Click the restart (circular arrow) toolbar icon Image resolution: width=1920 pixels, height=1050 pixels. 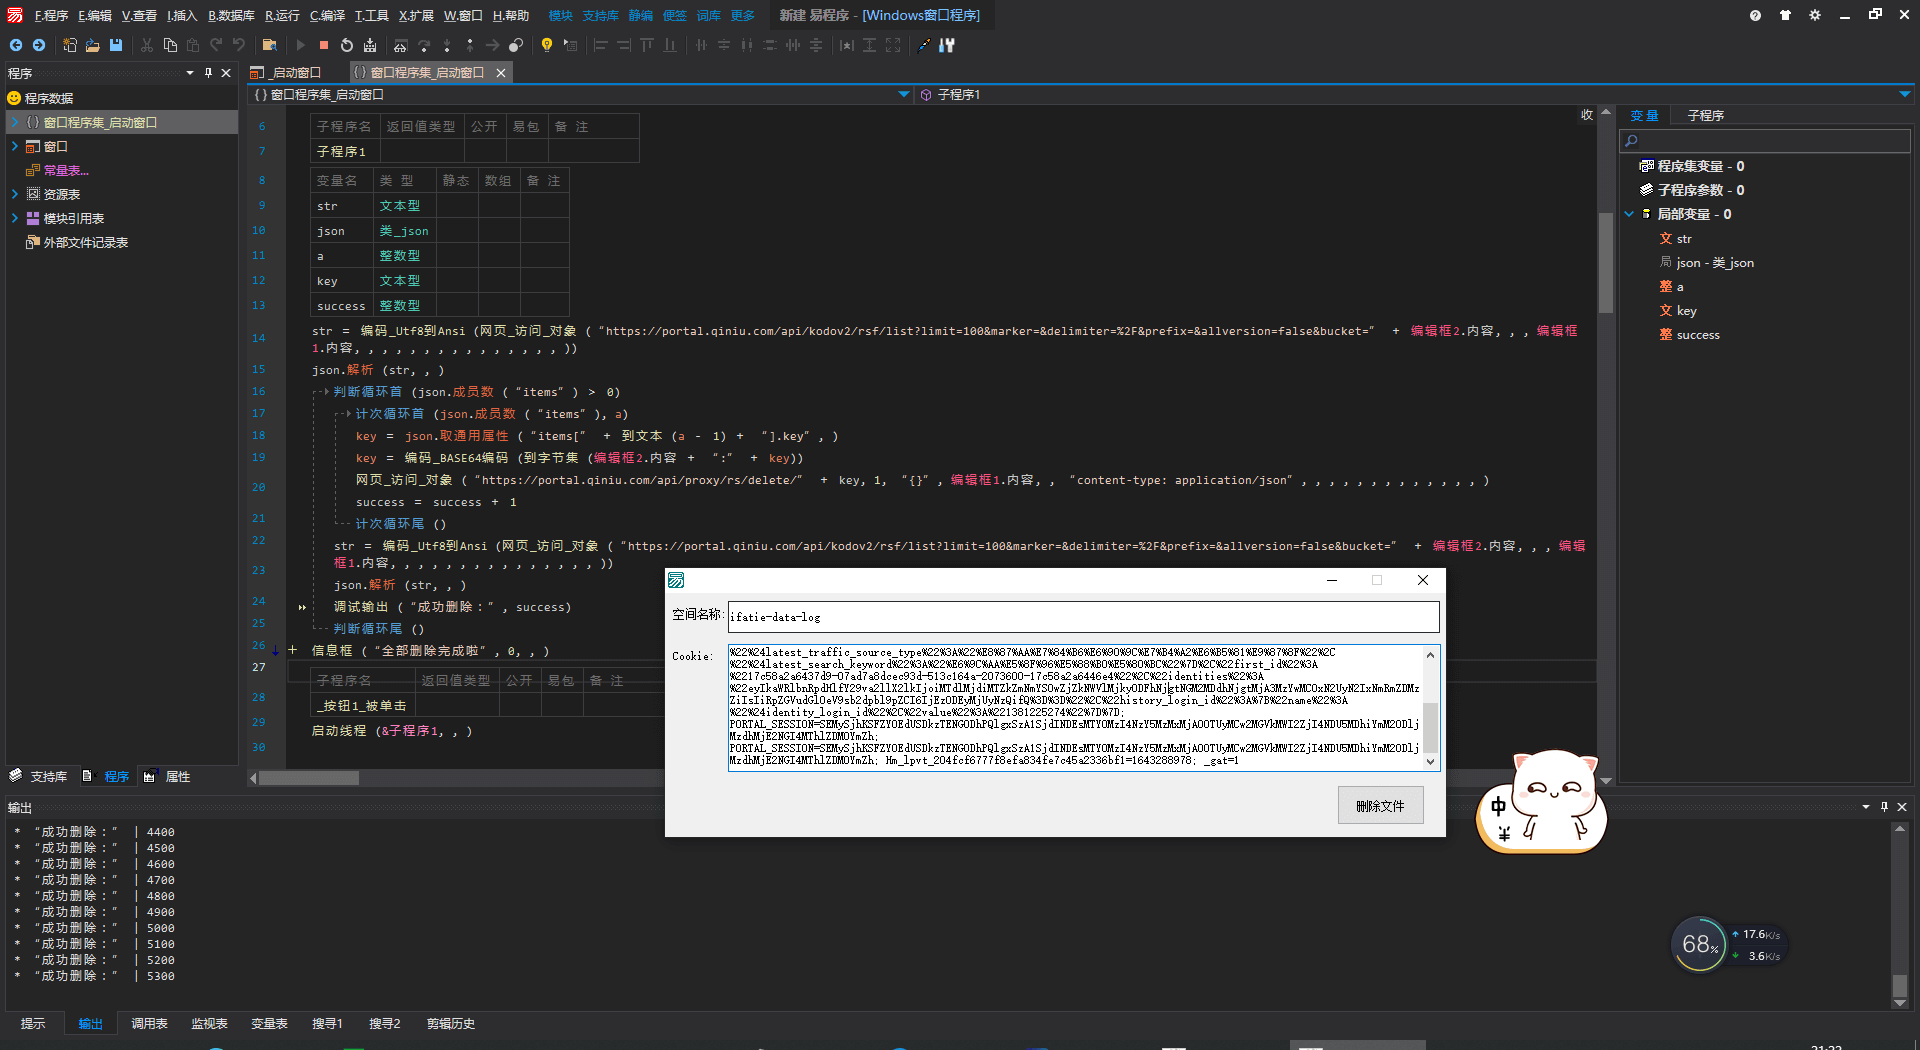[x=346, y=45]
